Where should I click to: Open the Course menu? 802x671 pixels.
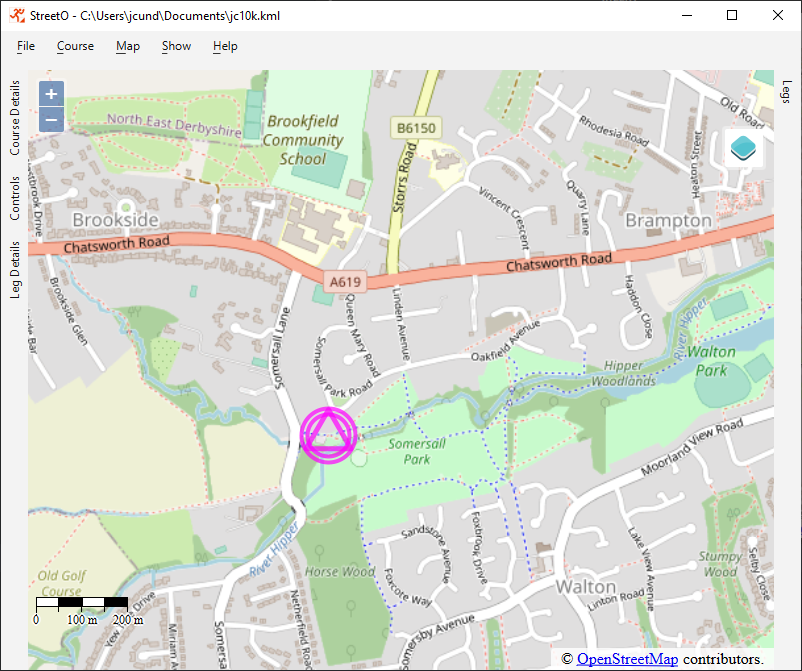pos(75,46)
